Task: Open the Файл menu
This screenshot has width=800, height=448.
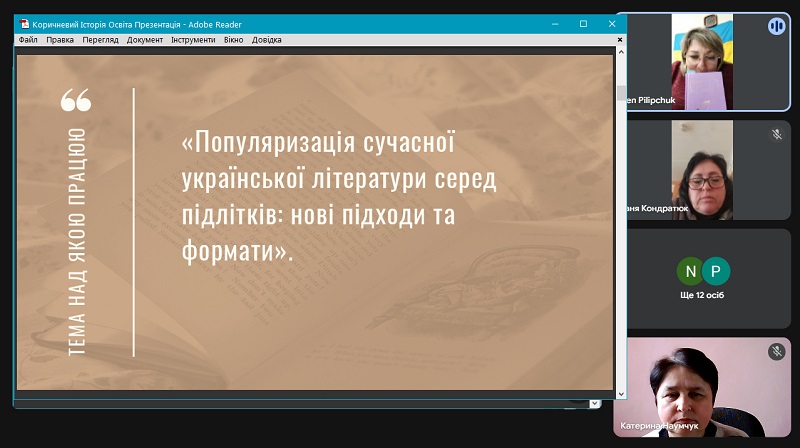Action: [x=28, y=40]
